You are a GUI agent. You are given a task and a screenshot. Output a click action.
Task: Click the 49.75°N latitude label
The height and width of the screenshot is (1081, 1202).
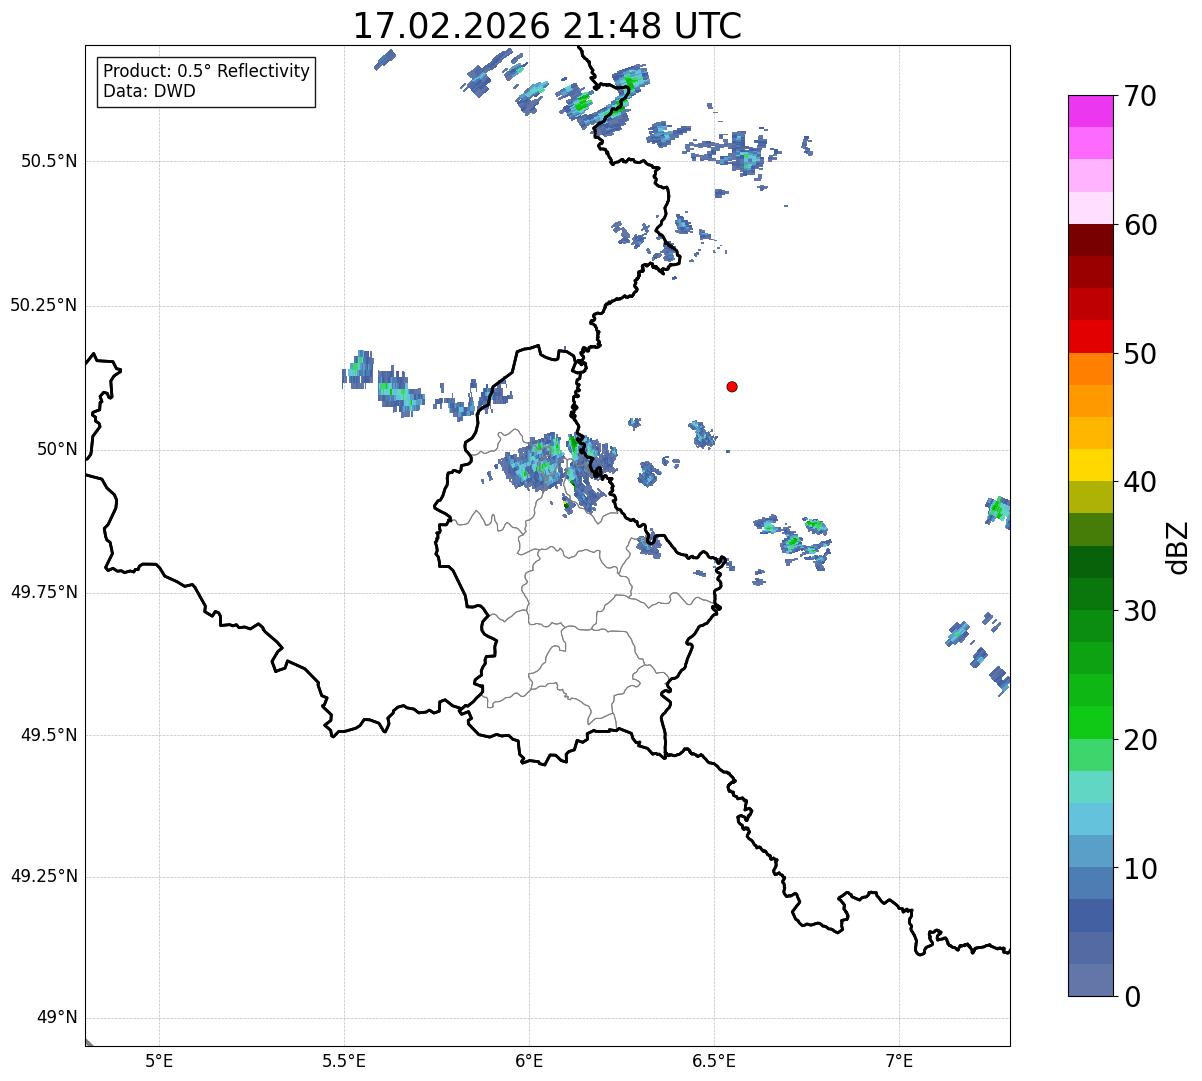point(43,592)
